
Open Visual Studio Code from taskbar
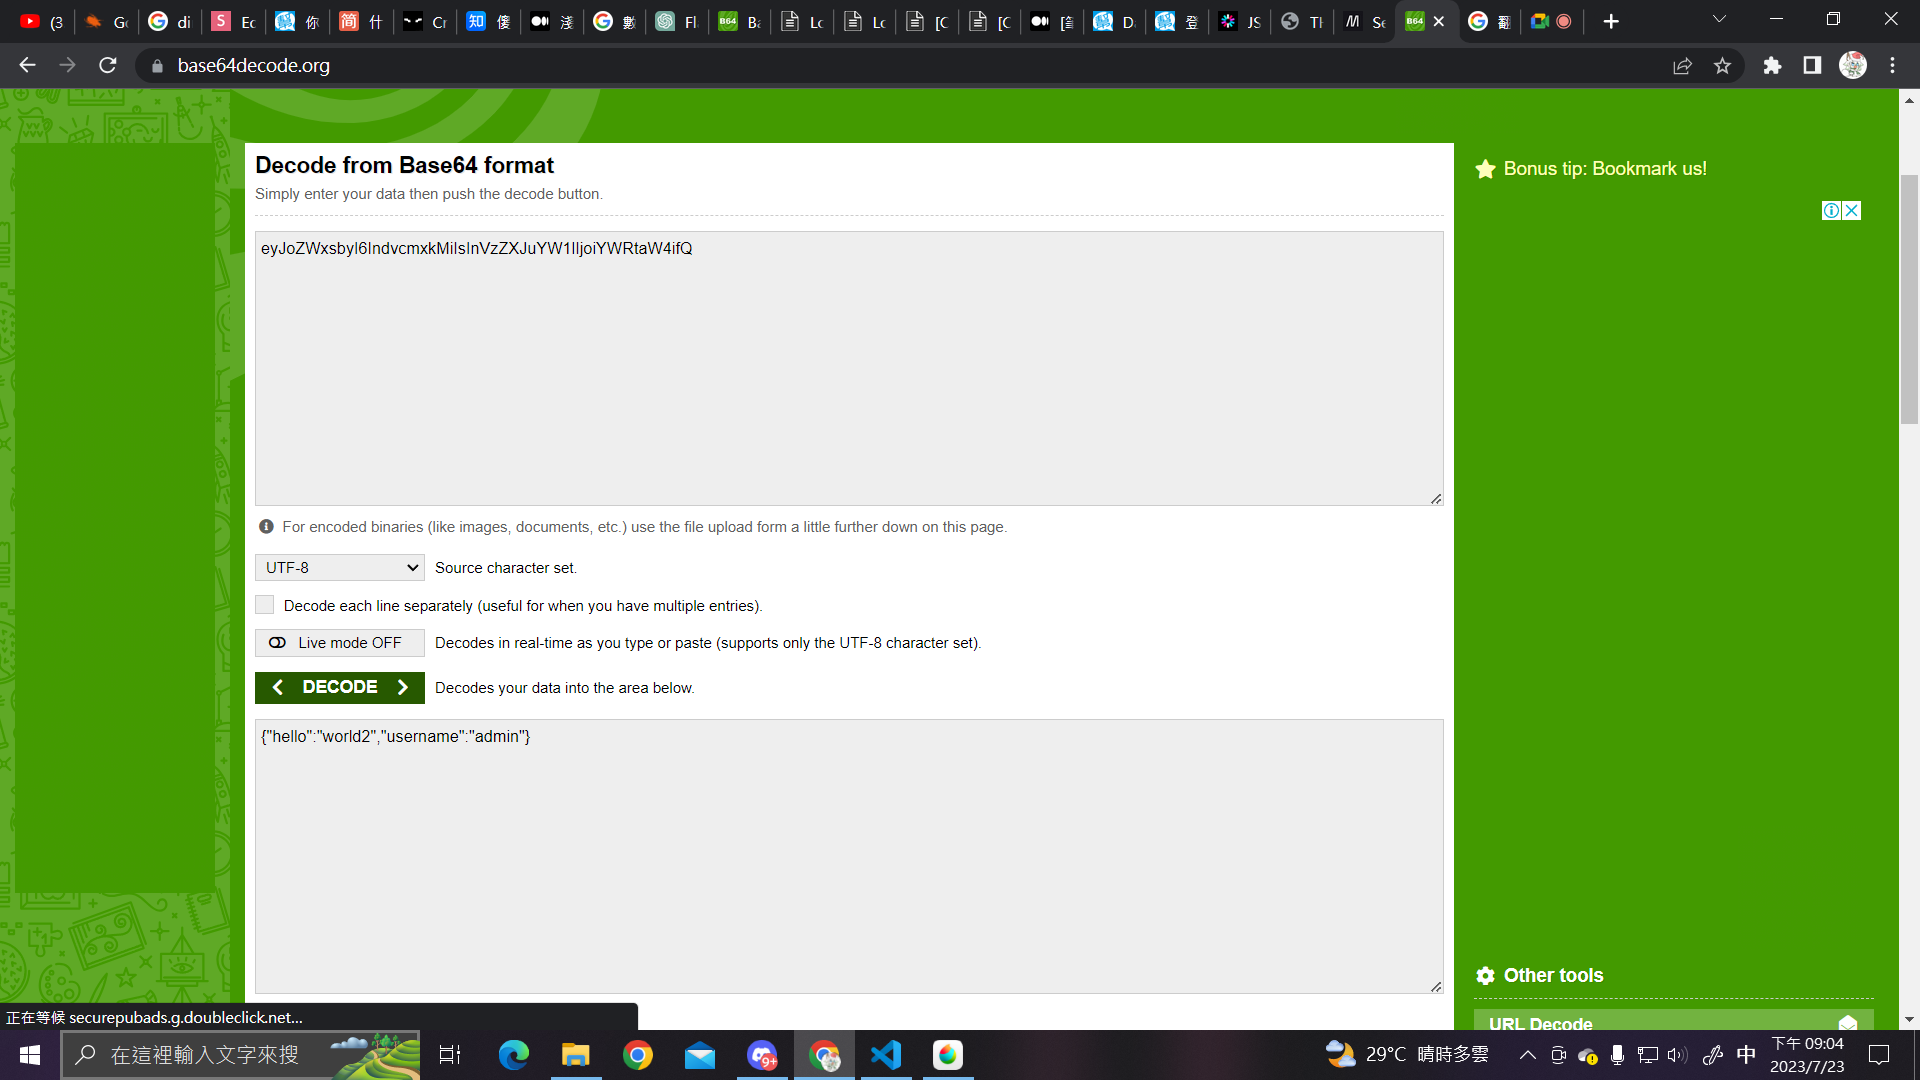(886, 1055)
